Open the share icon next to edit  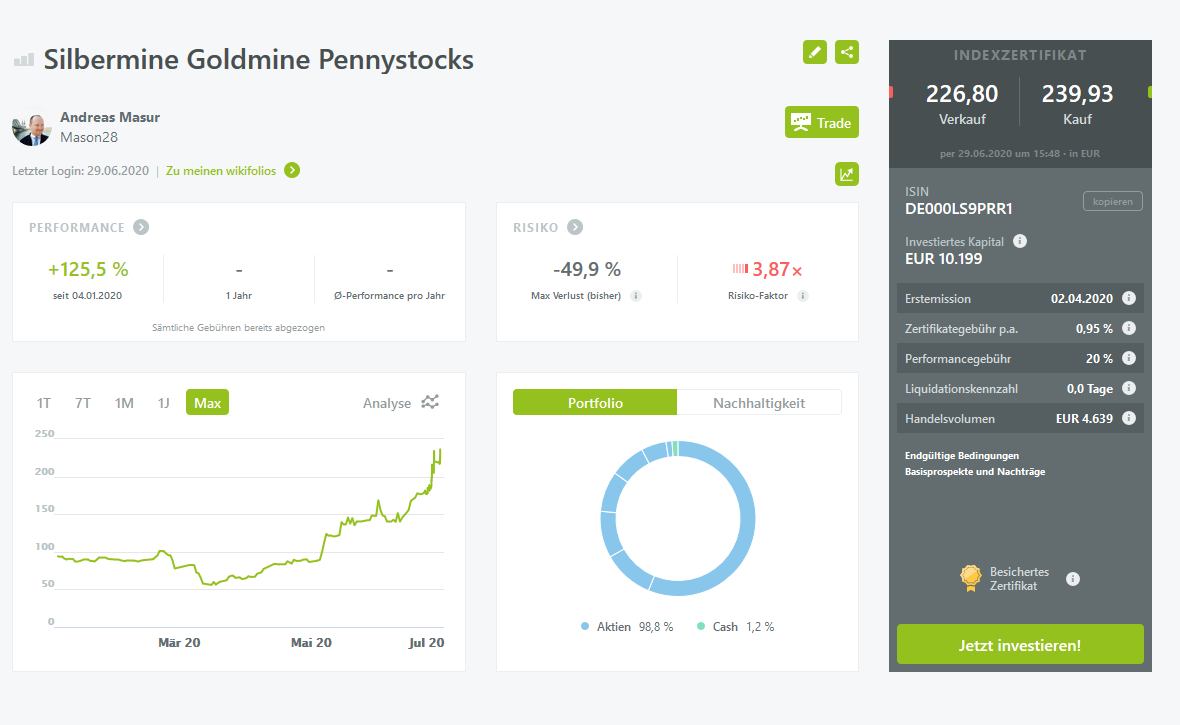click(847, 51)
